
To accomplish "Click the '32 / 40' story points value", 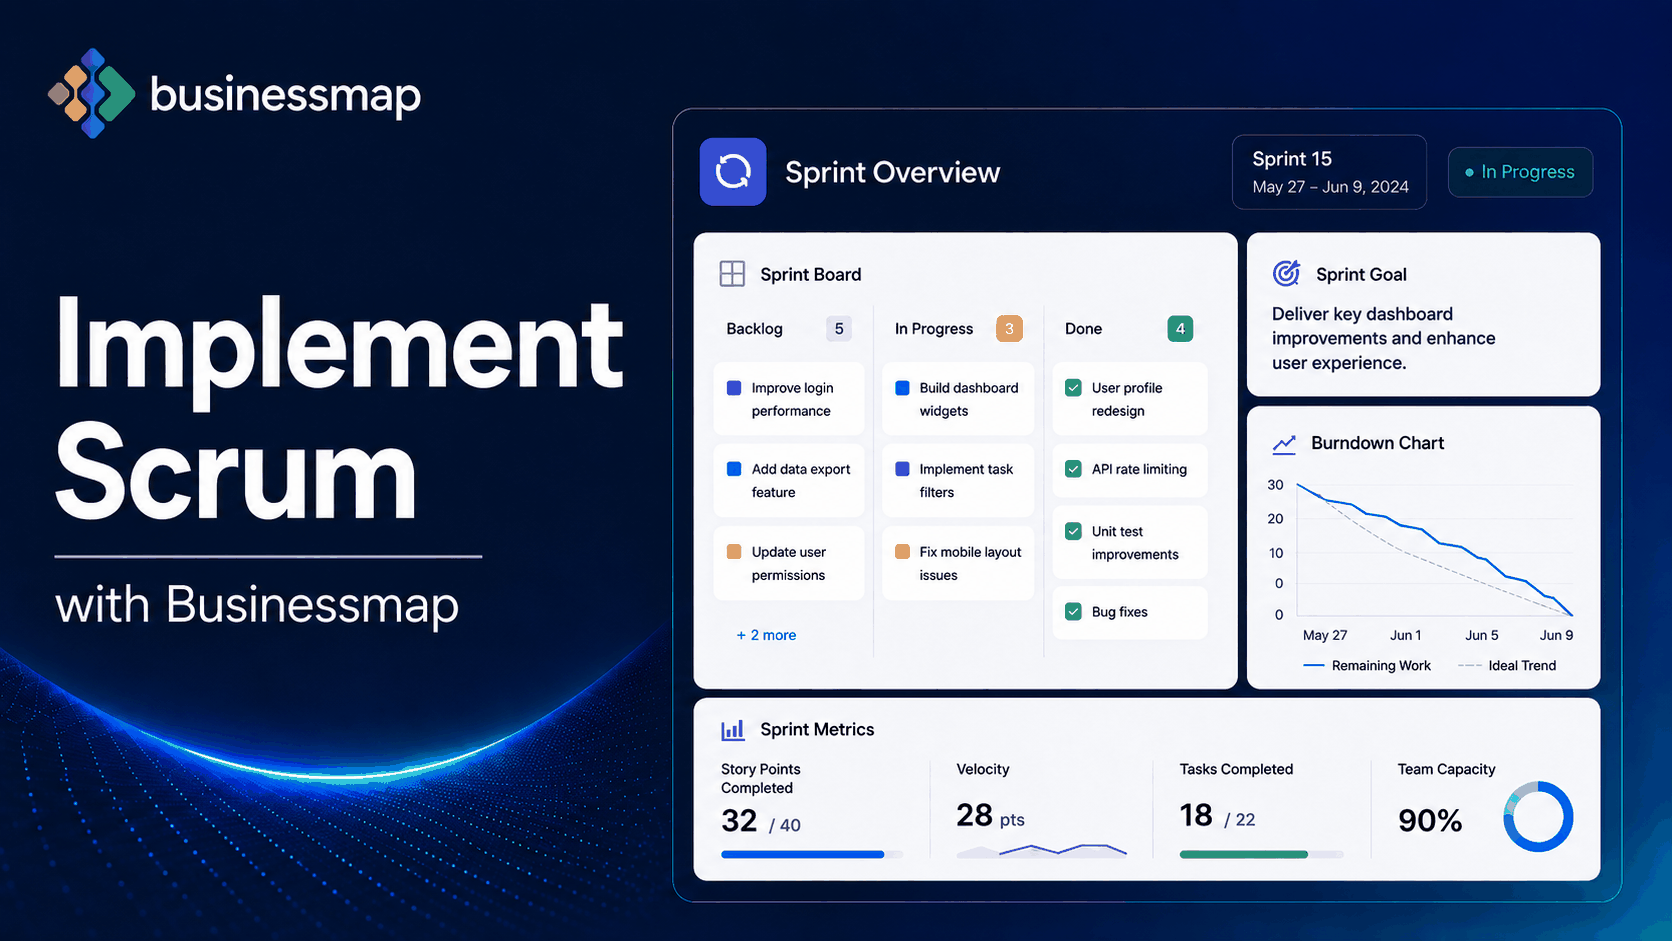I will tap(761, 821).
